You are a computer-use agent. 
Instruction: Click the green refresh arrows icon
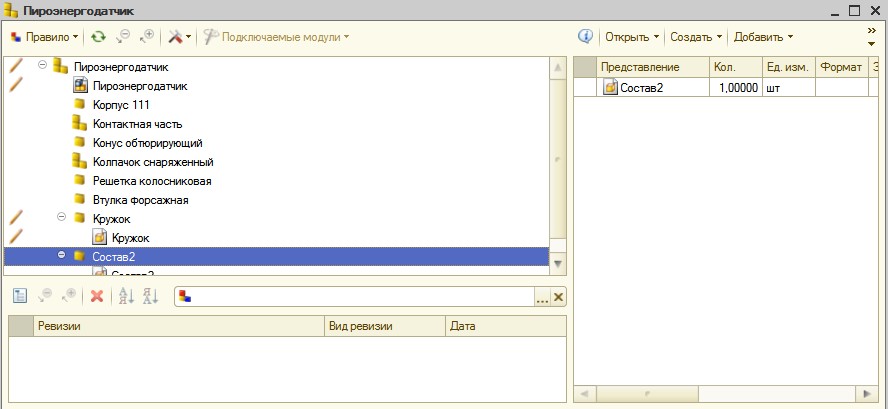click(x=98, y=37)
